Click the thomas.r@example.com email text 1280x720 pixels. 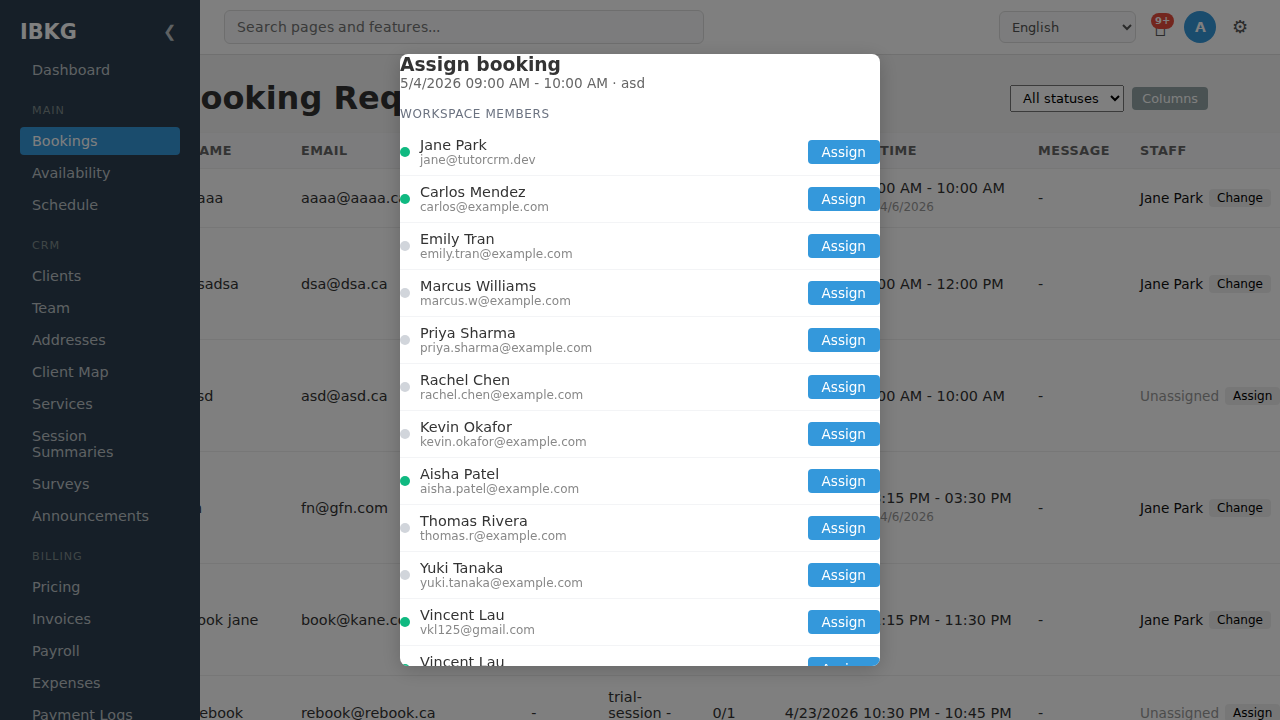coord(493,536)
